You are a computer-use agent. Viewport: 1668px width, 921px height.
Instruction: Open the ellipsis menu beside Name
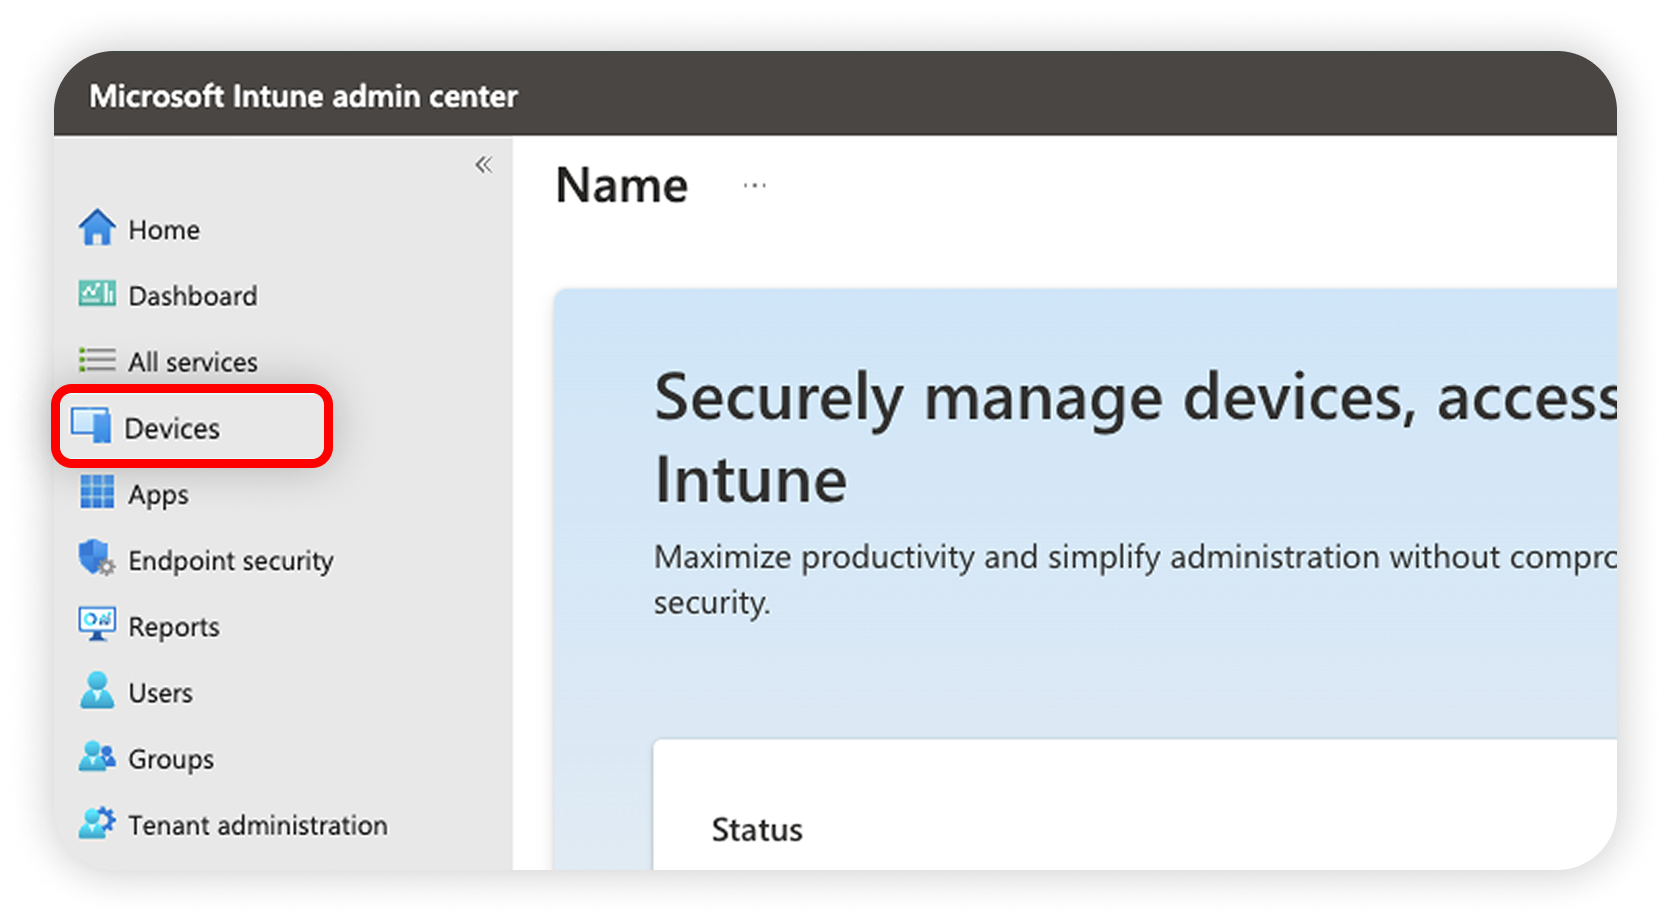[x=755, y=185]
